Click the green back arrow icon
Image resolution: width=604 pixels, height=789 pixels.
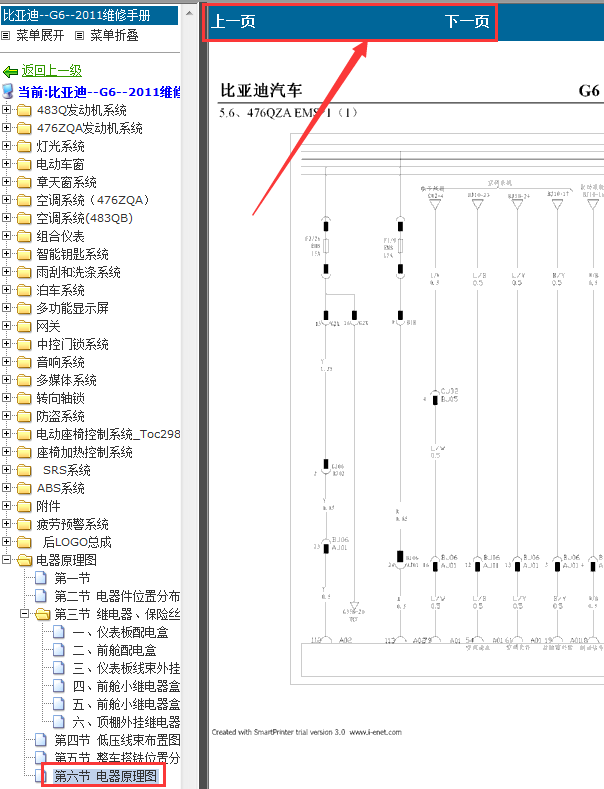[x=10, y=71]
